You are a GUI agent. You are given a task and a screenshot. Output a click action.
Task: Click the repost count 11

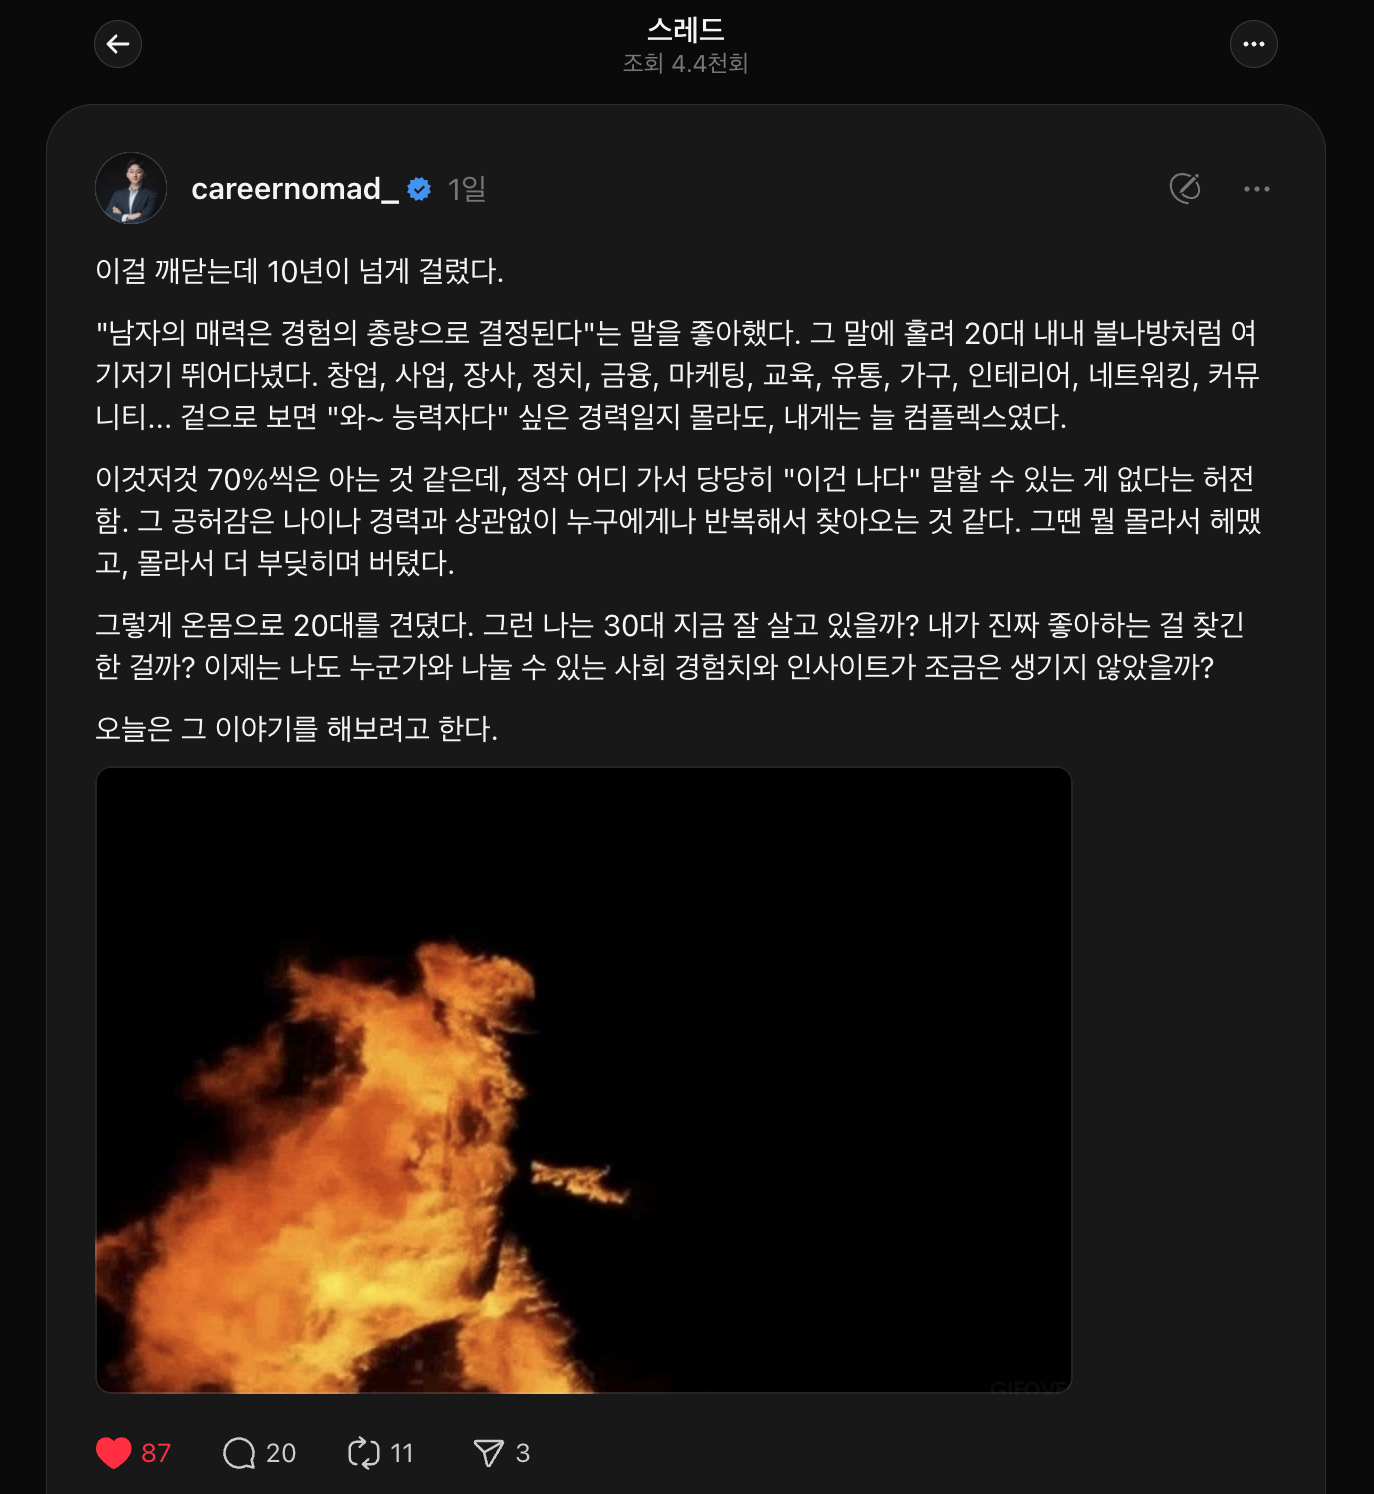point(402,1452)
